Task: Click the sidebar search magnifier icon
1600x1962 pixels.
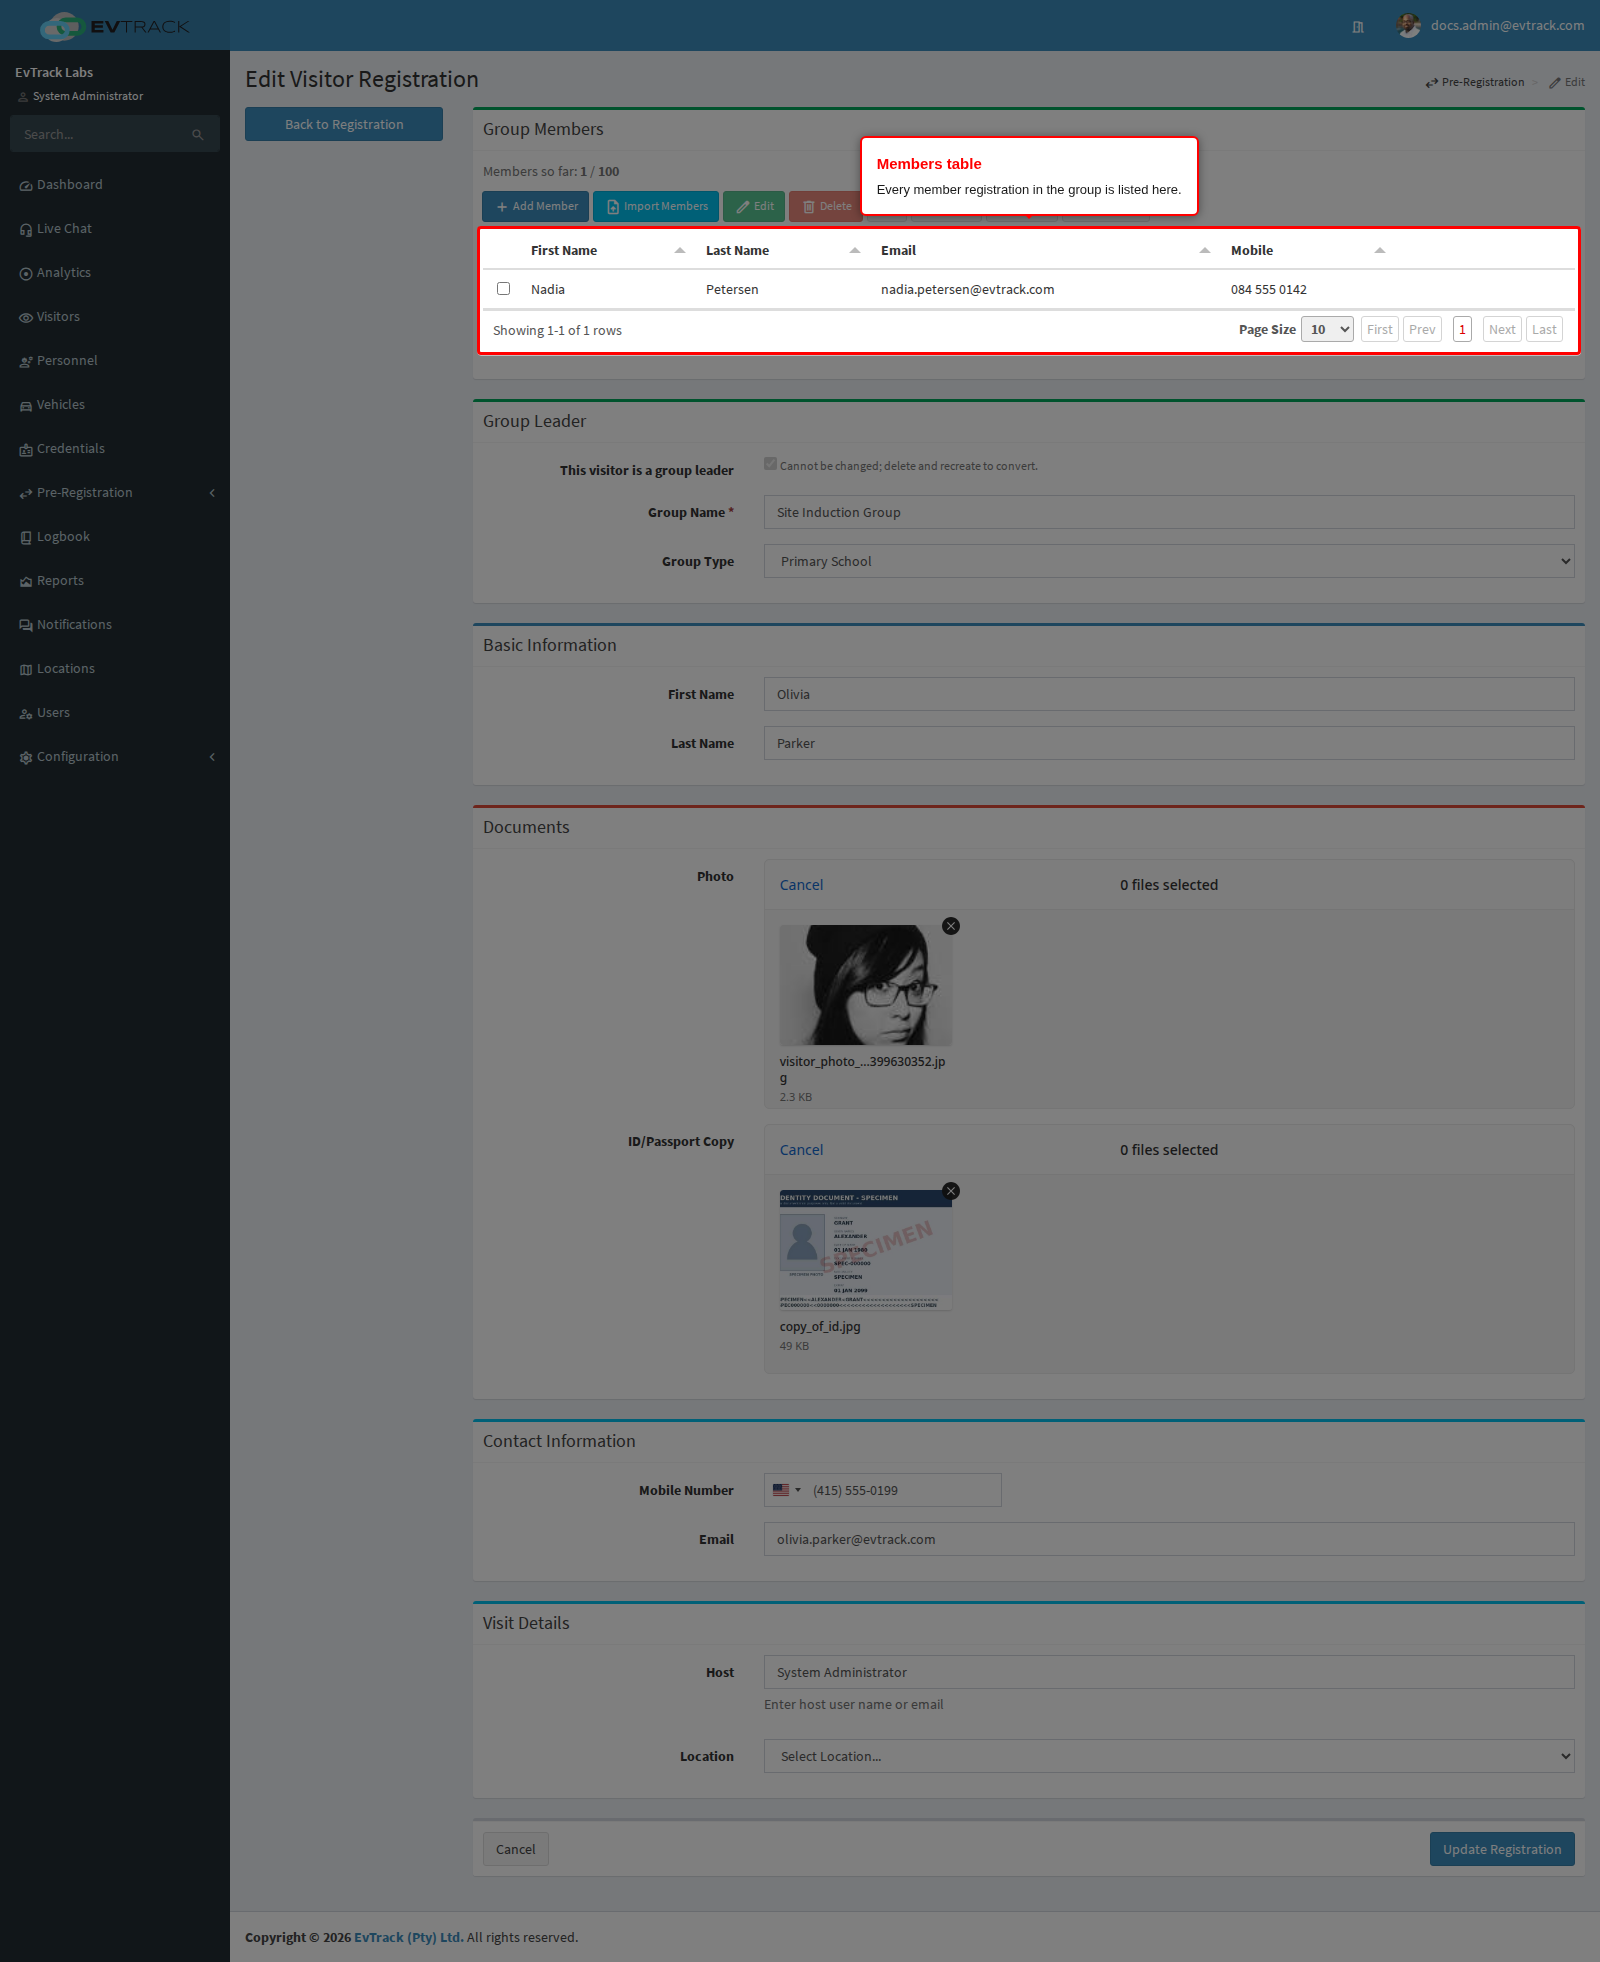Action: pyautogui.click(x=198, y=134)
